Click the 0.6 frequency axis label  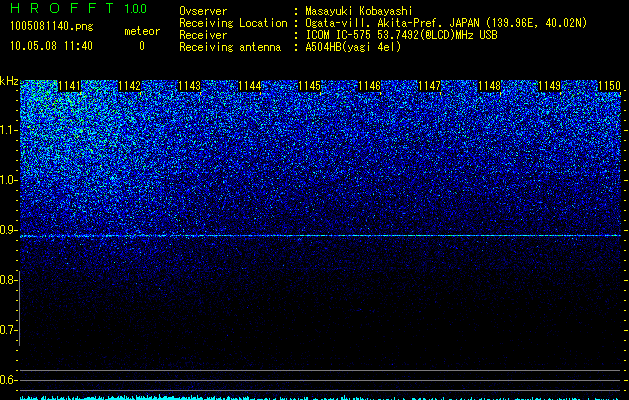click(x=8, y=380)
